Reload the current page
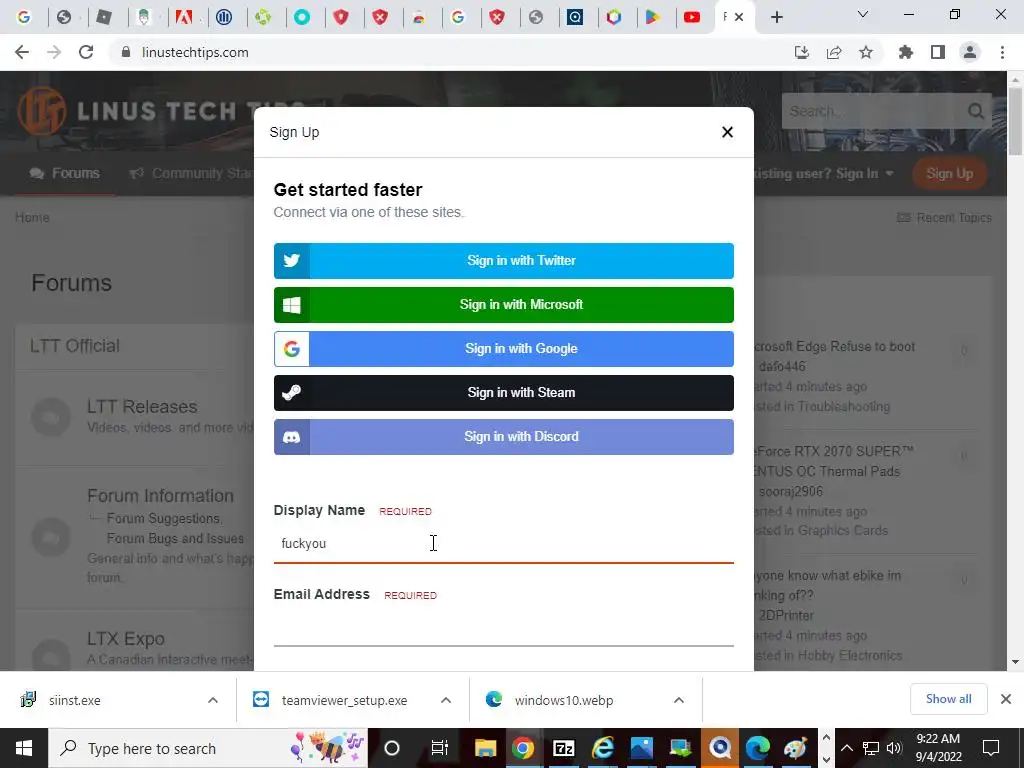 pos(86,52)
